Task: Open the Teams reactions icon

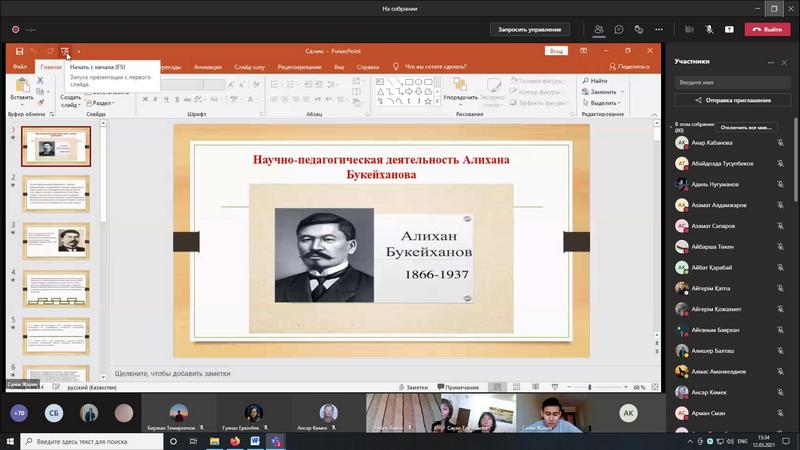Action: pyautogui.click(x=639, y=30)
